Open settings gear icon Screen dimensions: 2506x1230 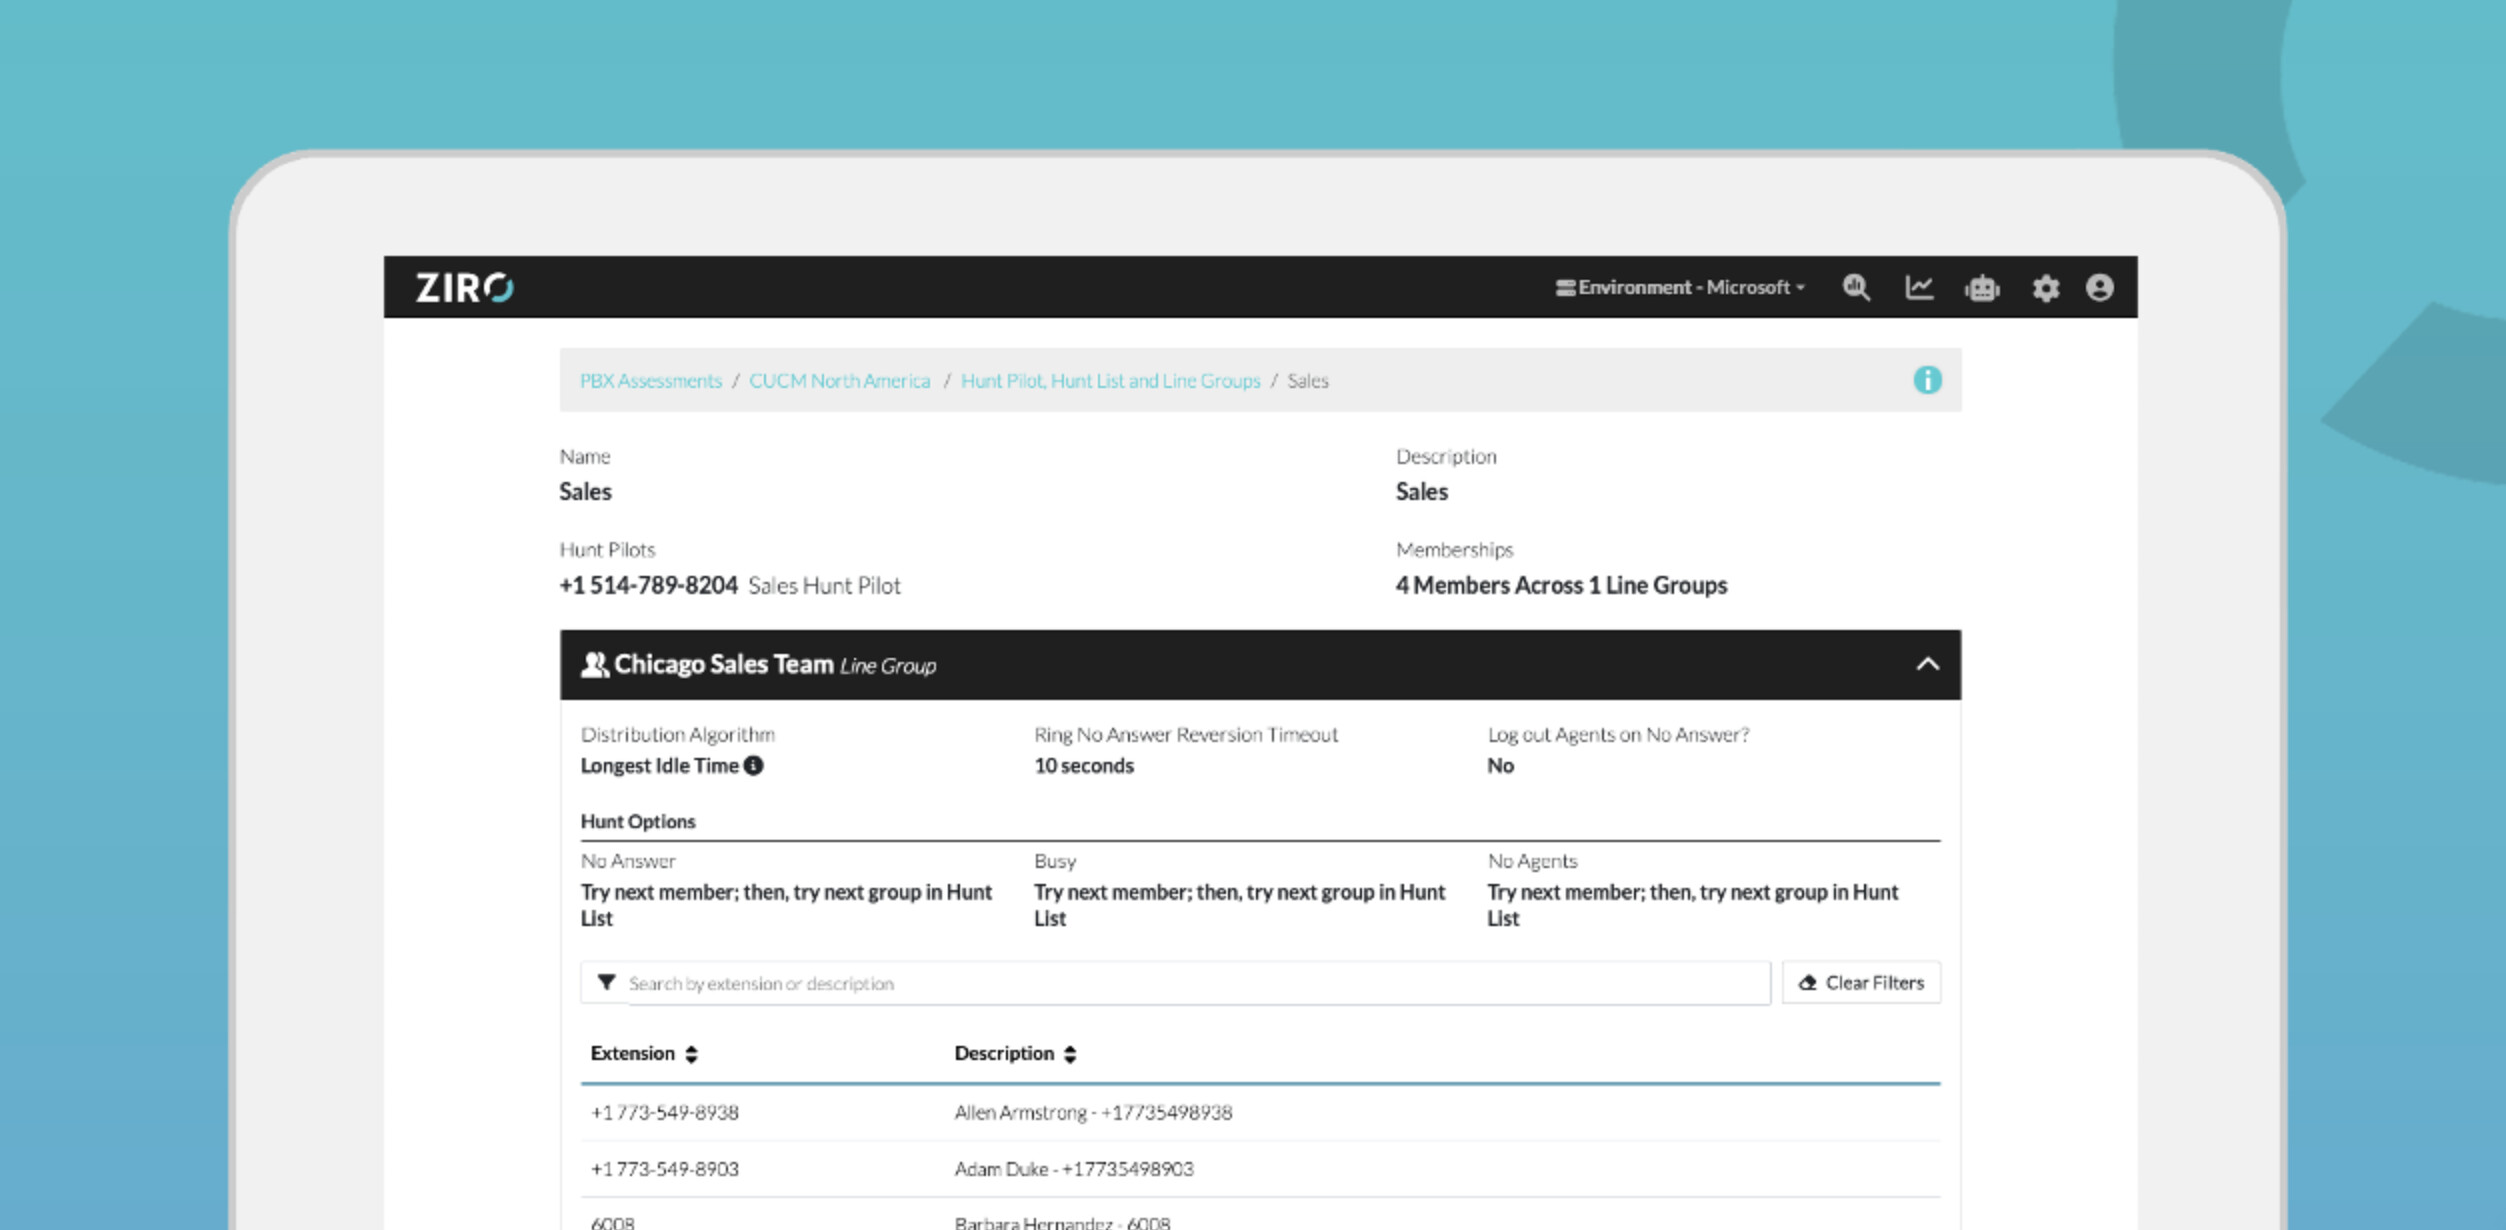(x=2045, y=288)
